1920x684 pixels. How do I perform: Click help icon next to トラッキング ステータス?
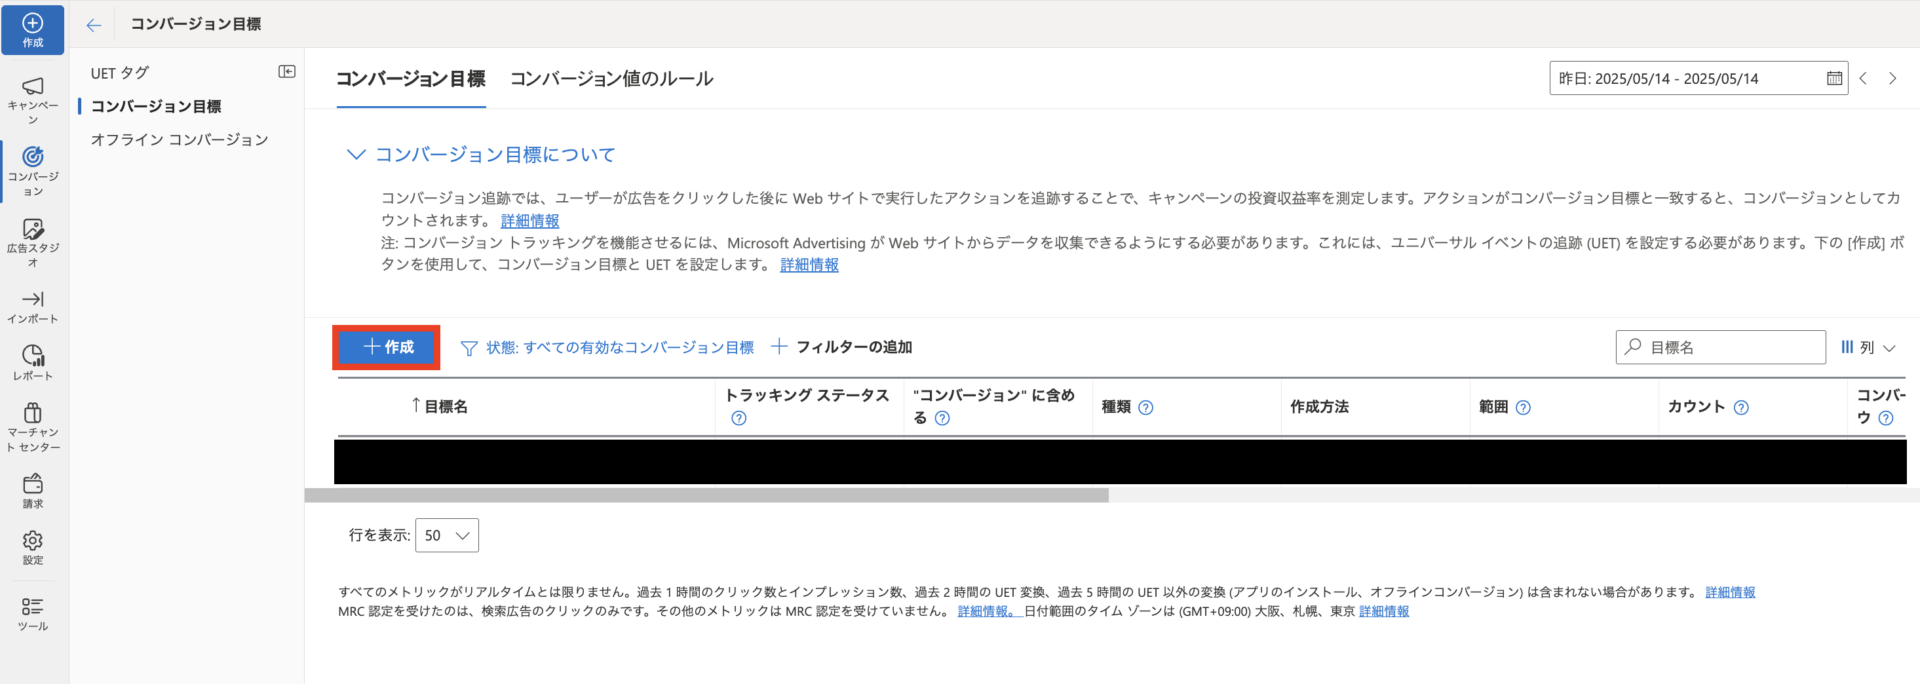[x=739, y=418]
